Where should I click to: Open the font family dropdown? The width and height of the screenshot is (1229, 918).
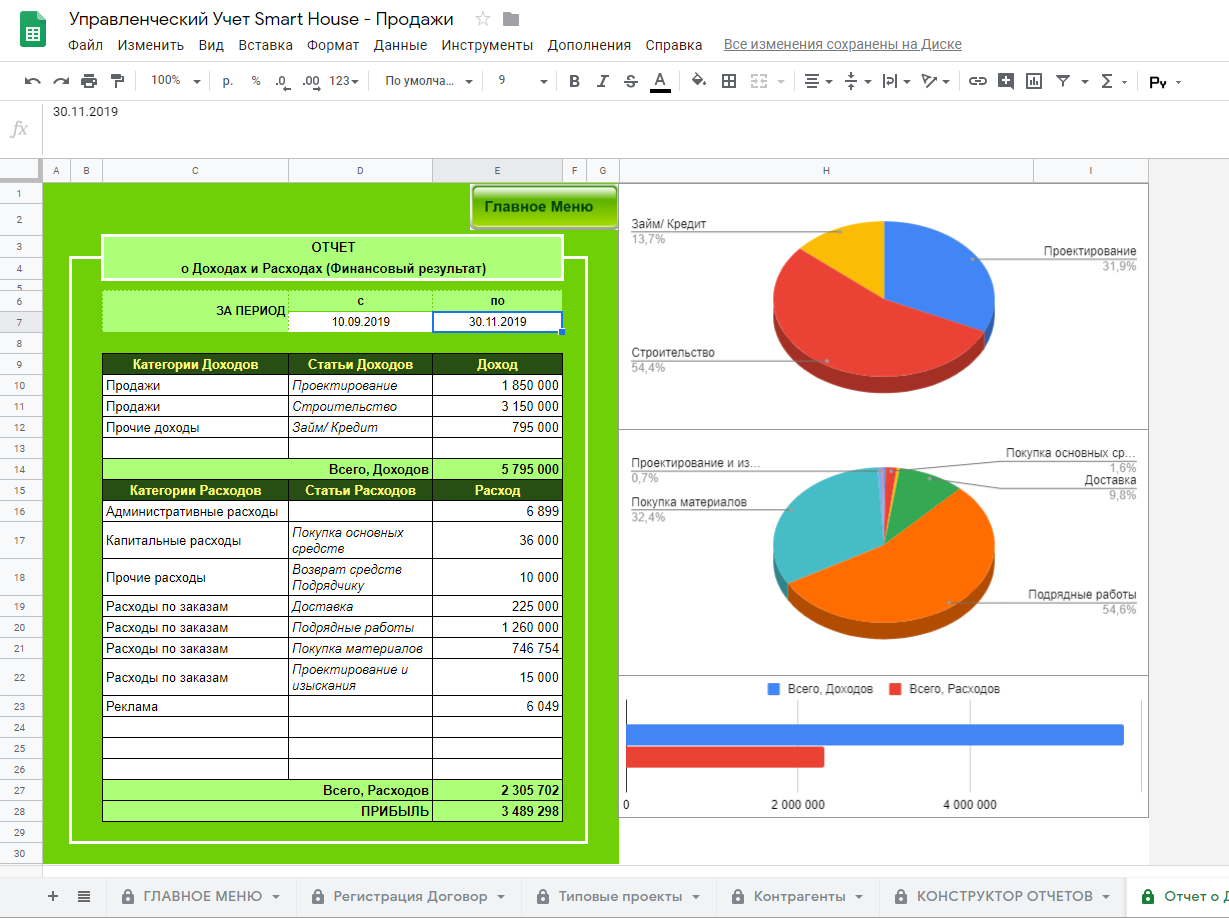pyautogui.click(x=429, y=81)
